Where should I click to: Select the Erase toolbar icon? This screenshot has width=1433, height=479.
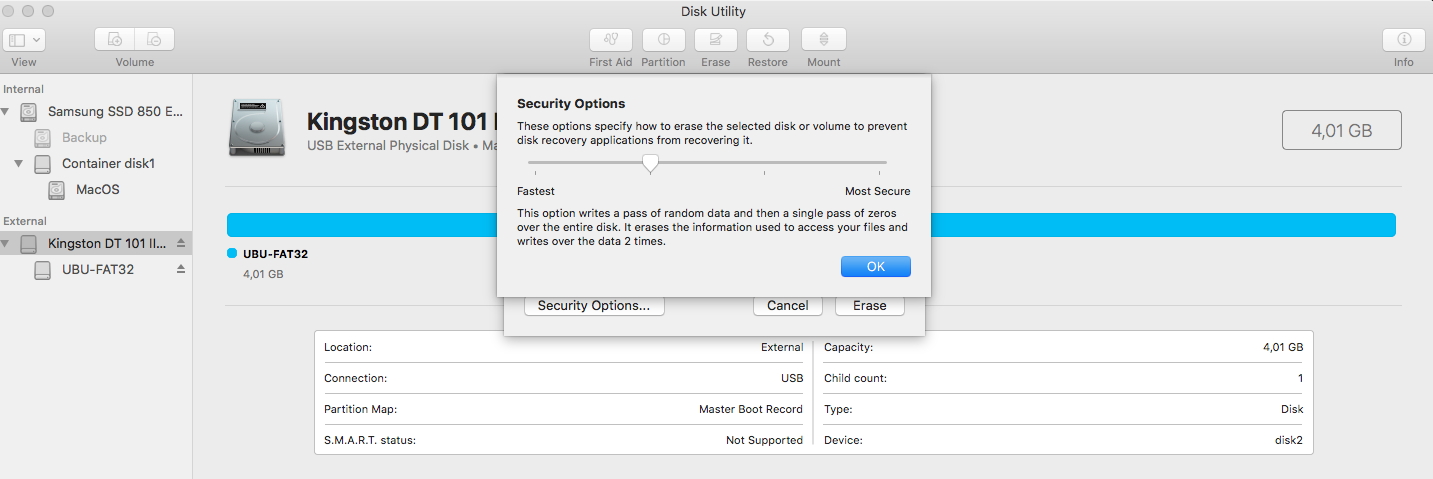pyautogui.click(x=716, y=40)
